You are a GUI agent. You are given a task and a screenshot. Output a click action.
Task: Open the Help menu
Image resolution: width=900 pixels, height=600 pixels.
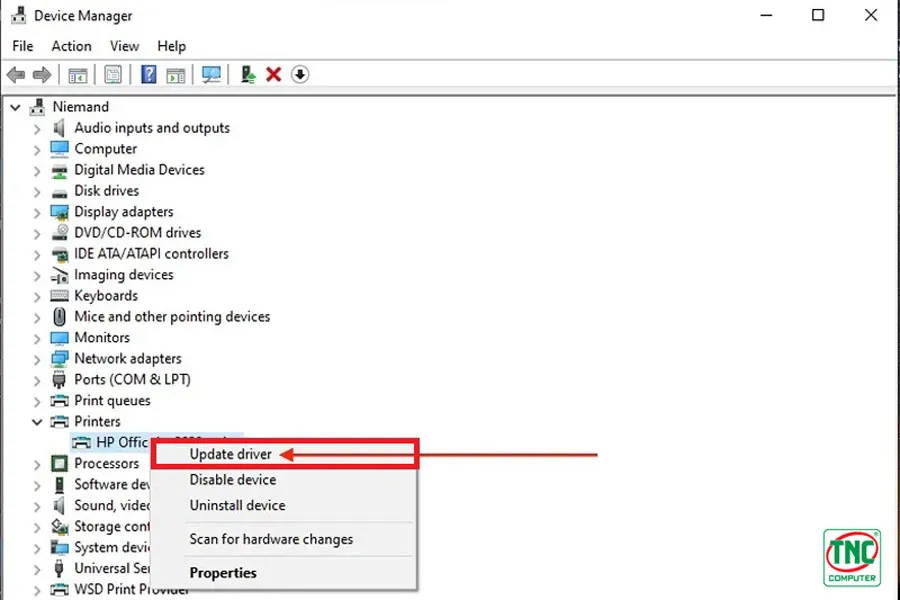(172, 46)
